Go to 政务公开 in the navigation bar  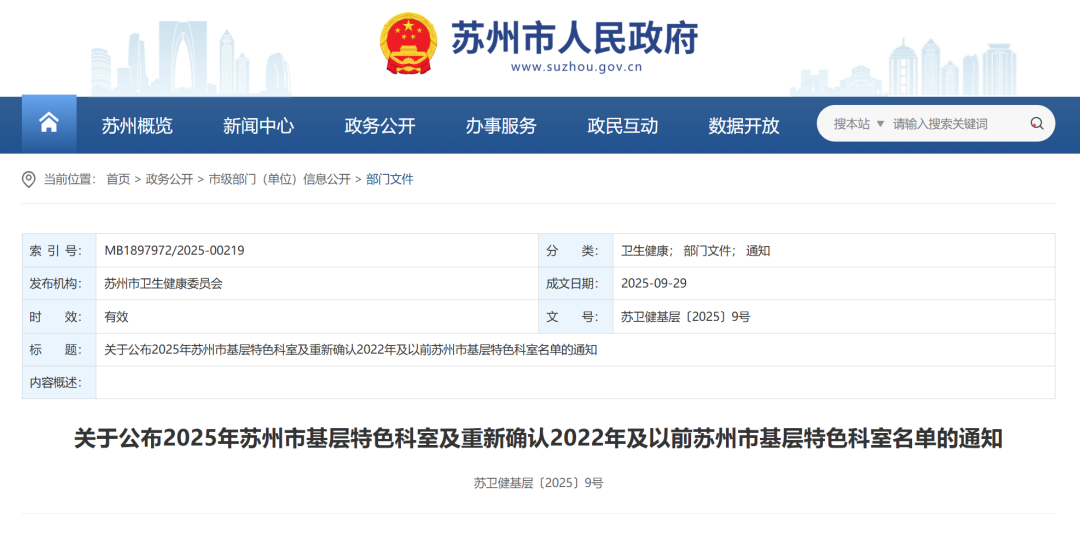pyautogui.click(x=379, y=126)
